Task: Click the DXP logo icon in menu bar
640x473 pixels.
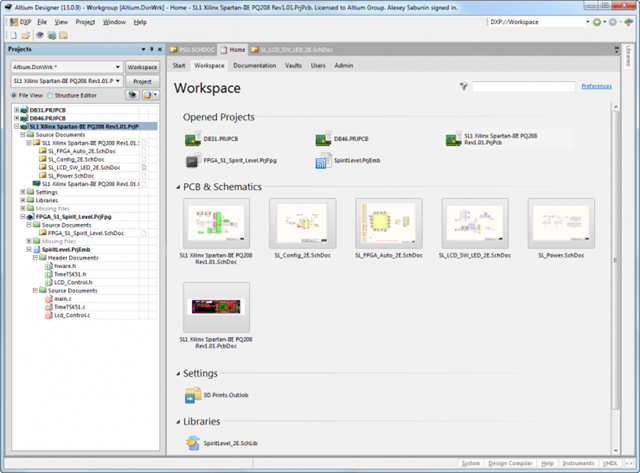Action: [x=14, y=22]
